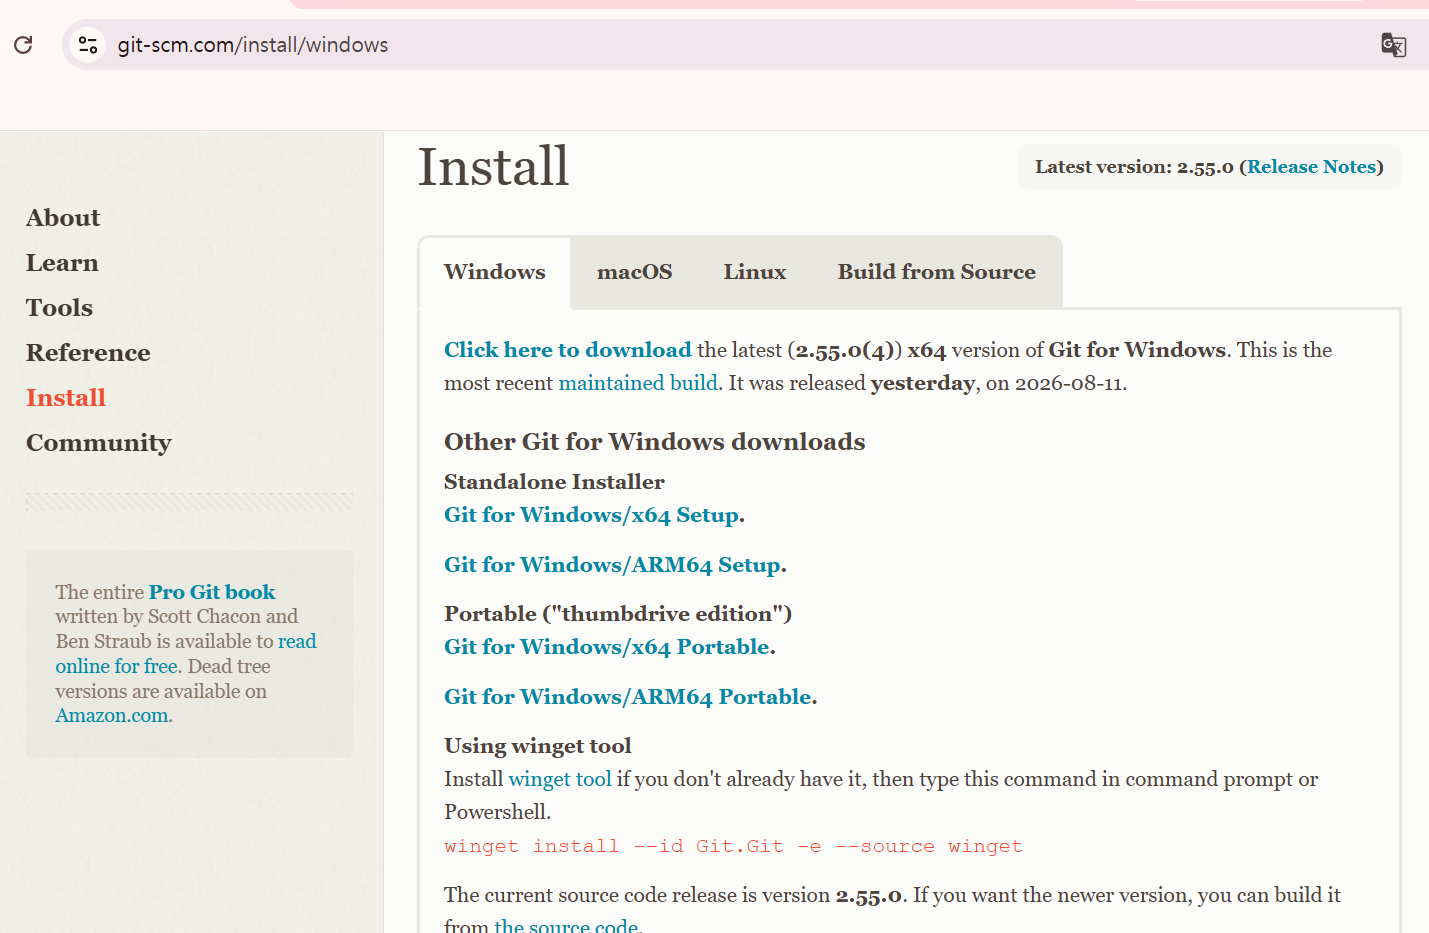Follow the maintained build link
Screen dimensions: 1429x933
[638, 383]
